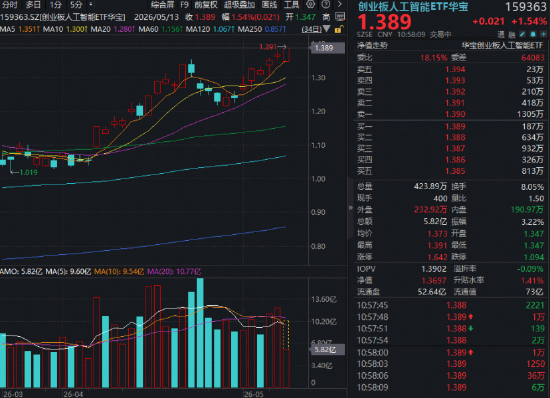550x398 pixels.
Task: Click the 买三 bid price 1.387
Action: point(455,149)
